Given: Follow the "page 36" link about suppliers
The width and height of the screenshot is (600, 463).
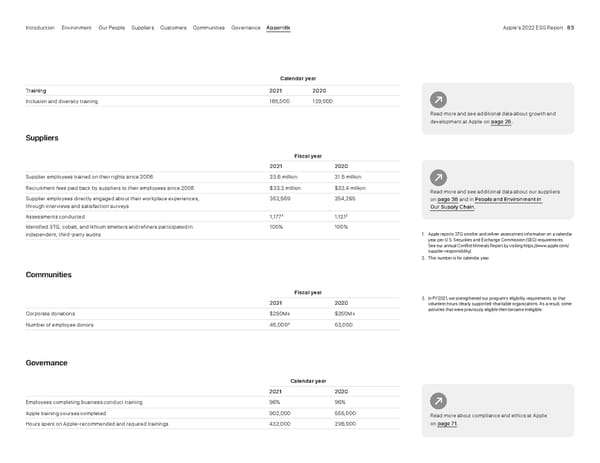Looking at the screenshot, I should [x=447, y=200].
